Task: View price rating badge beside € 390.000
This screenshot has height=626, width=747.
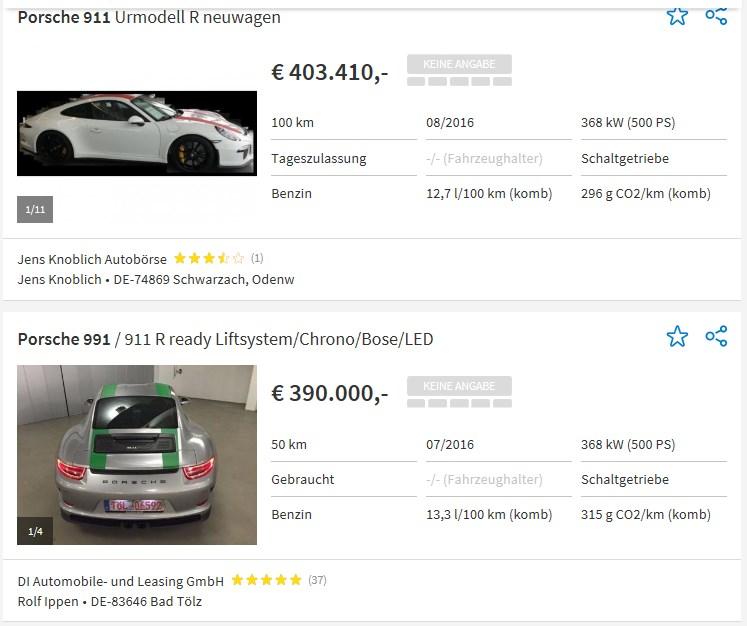Action: point(459,392)
